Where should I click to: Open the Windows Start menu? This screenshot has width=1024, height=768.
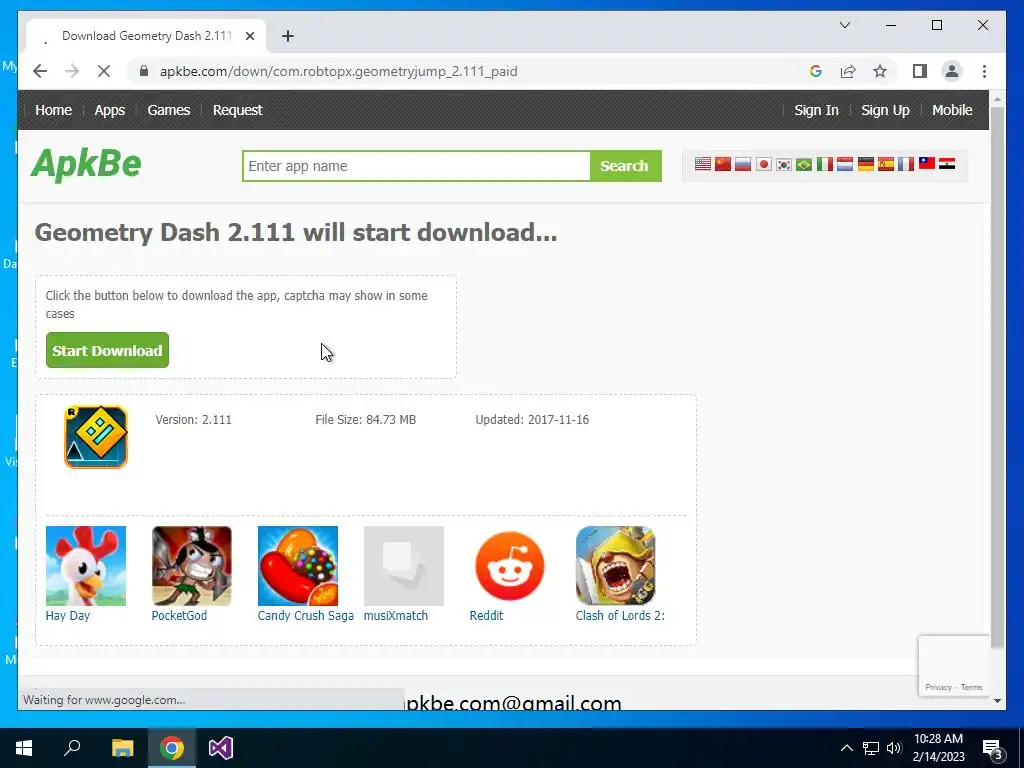[x=24, y=748]
